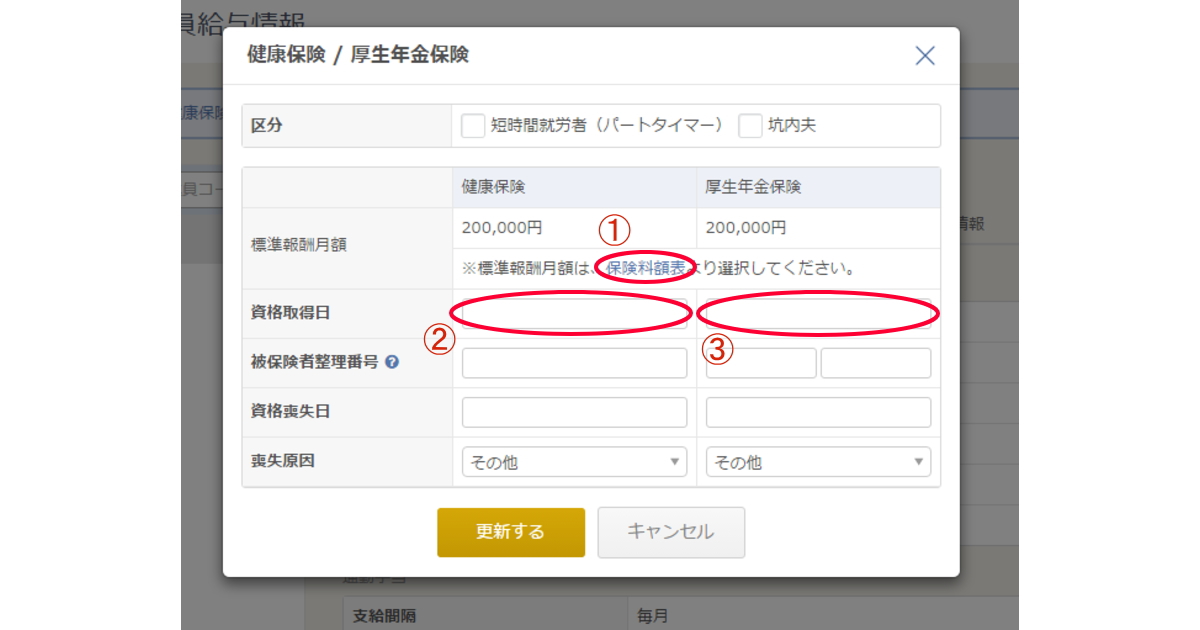Screen dimensions: 1200x630
Task: Click the 標準報酬月額 row label
Action: pos(299,245)
